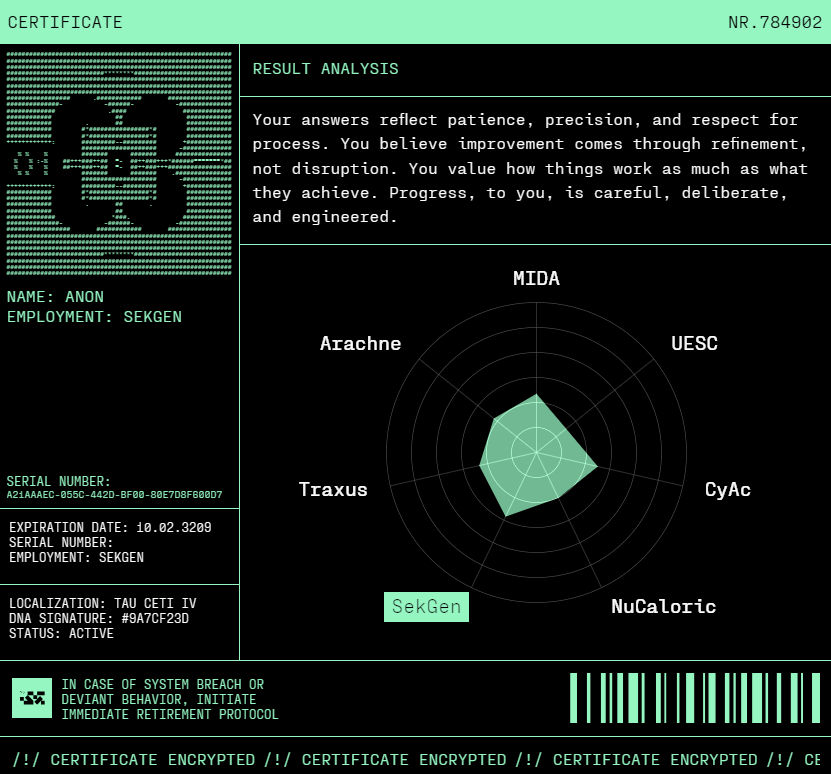Click the result analysis description paragraph

530,169
